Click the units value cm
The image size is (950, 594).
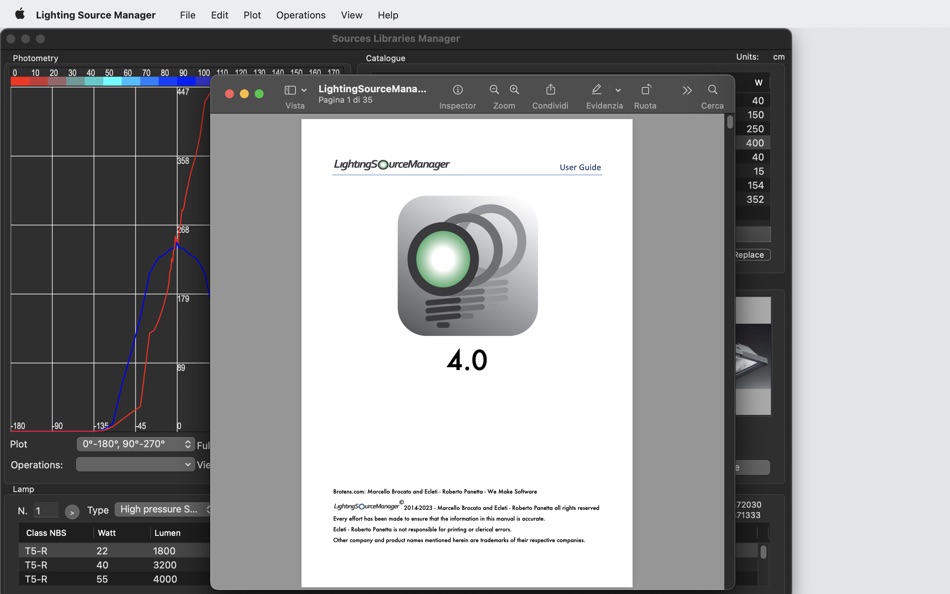779,57
